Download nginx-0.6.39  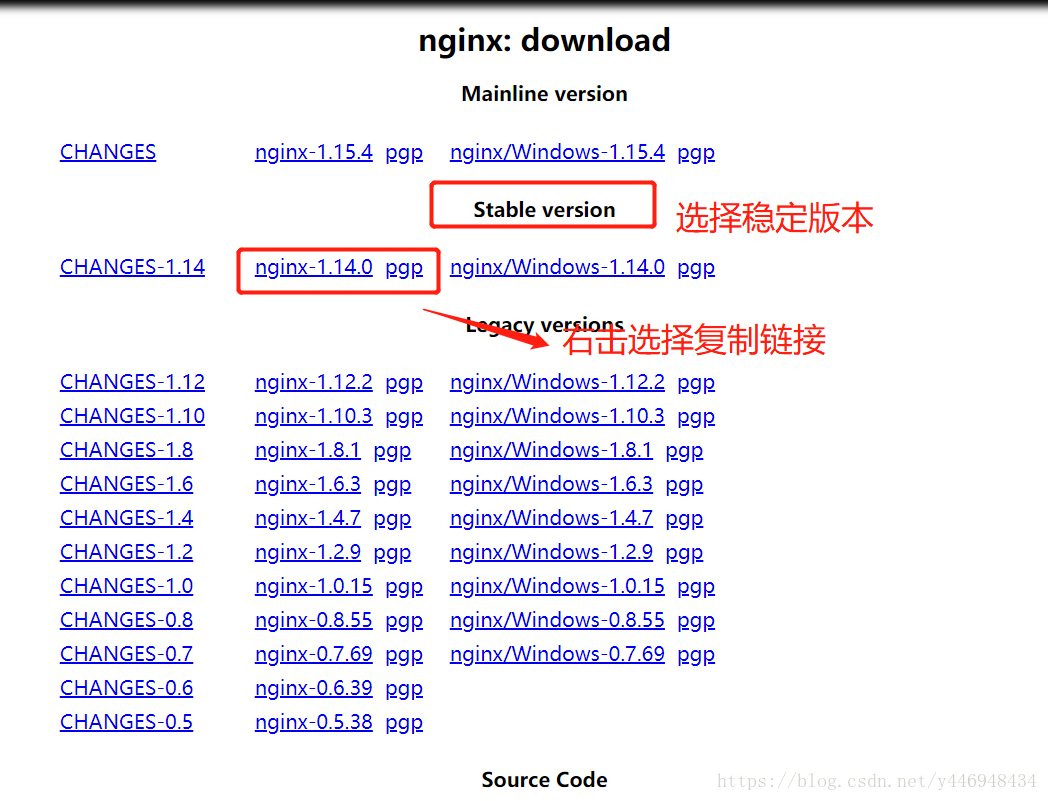pyautogui.click(x=313, y=689)
